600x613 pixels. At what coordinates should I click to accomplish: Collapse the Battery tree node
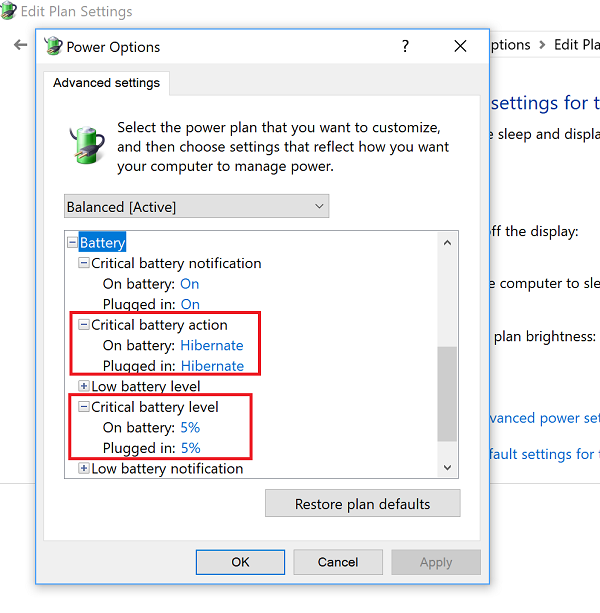tap(72, 243)
